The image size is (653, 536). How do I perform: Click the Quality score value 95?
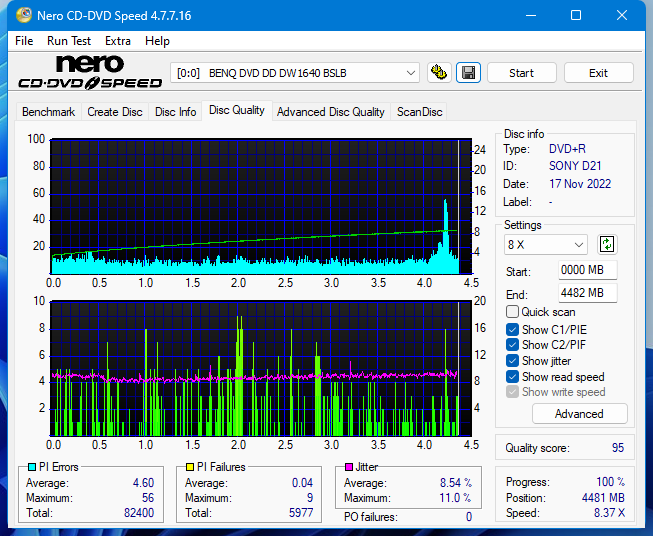(618, 448)
